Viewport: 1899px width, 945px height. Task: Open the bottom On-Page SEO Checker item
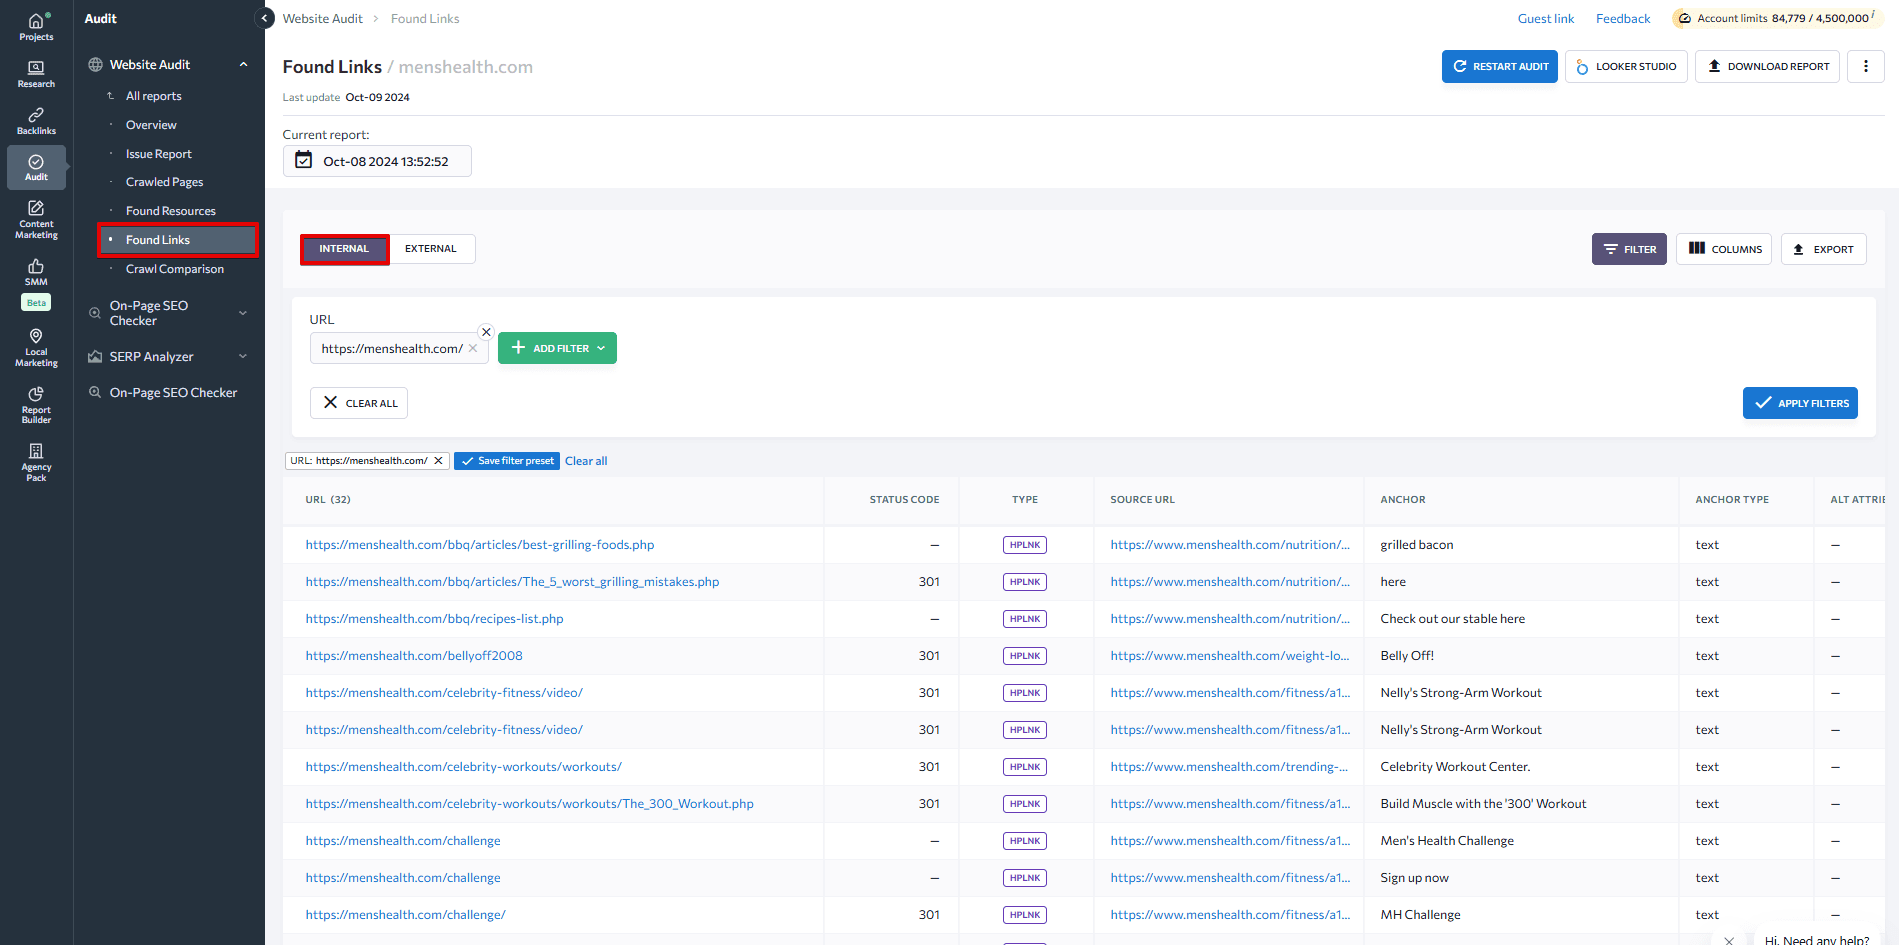click(173, 393)
